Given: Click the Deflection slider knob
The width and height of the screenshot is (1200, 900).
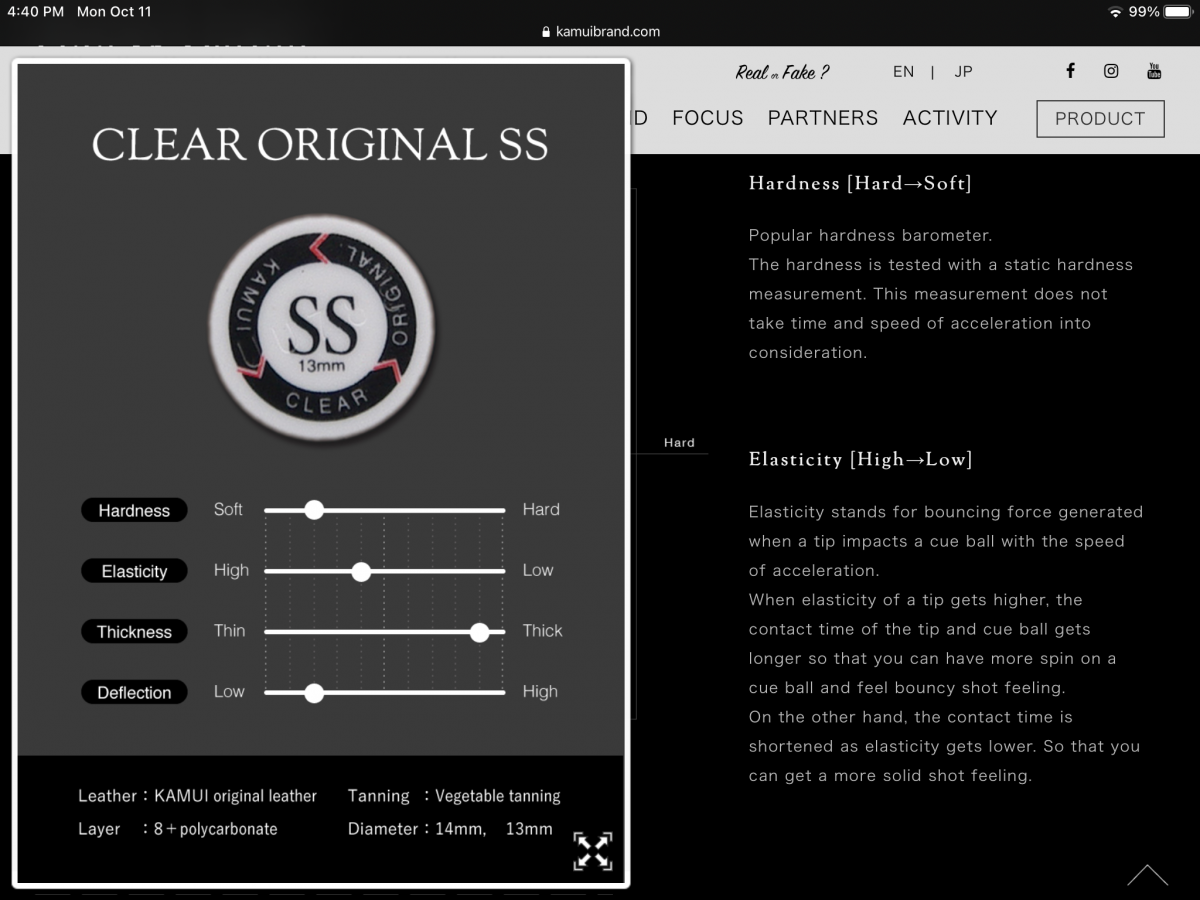Looking at the screenshot, I should (x=314, y=693).
